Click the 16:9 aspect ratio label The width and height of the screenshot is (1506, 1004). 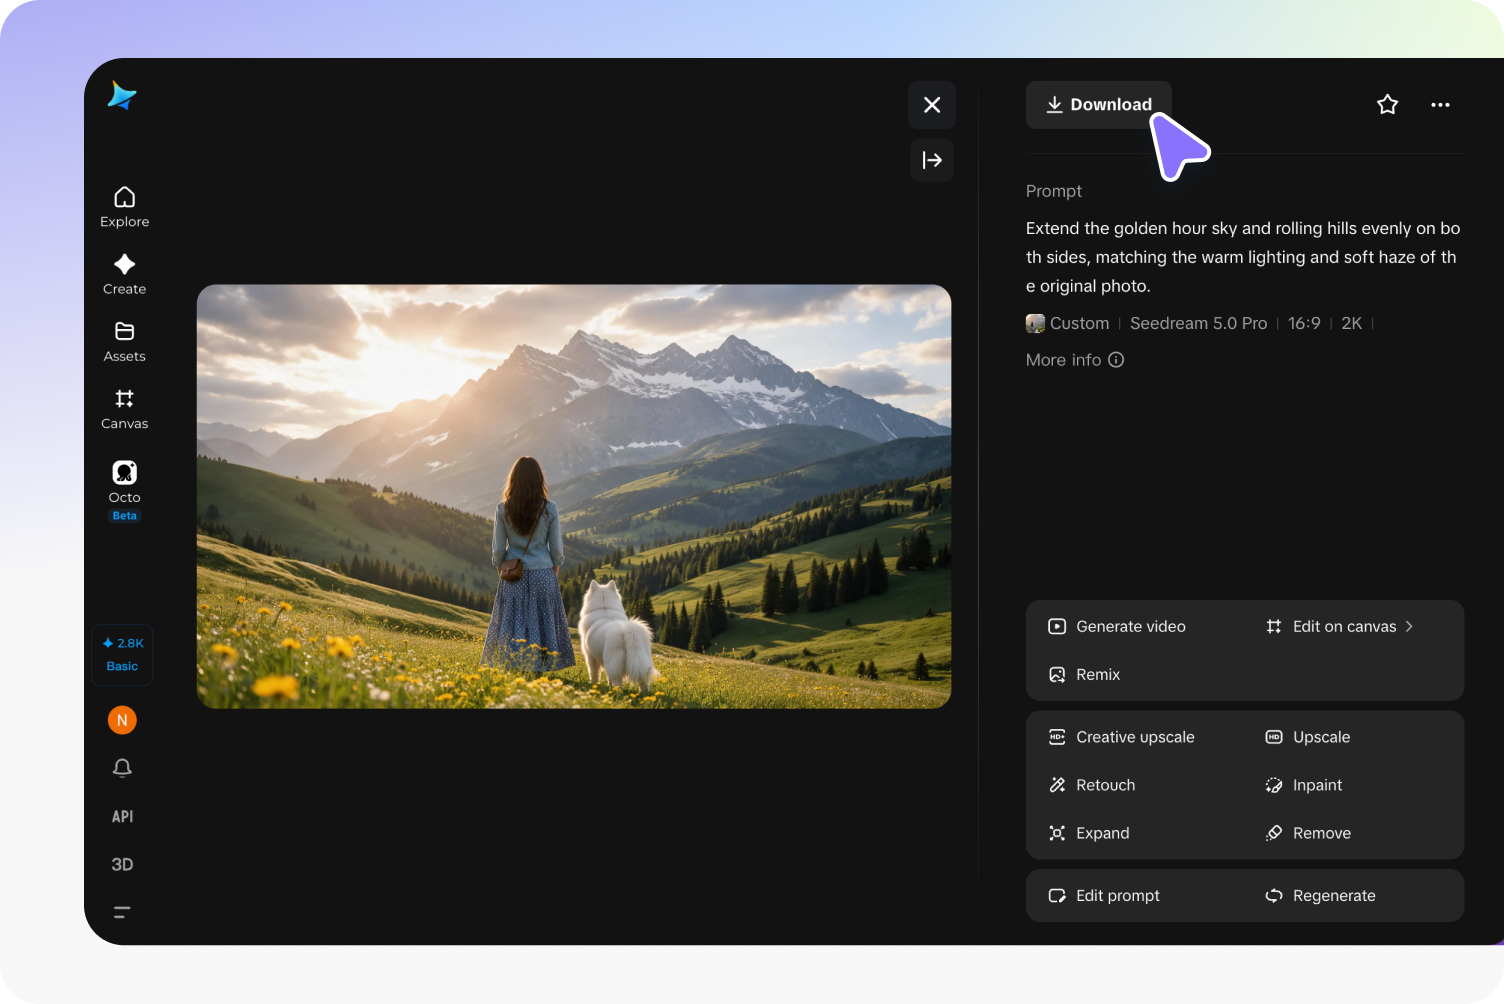coord(1304,323)
